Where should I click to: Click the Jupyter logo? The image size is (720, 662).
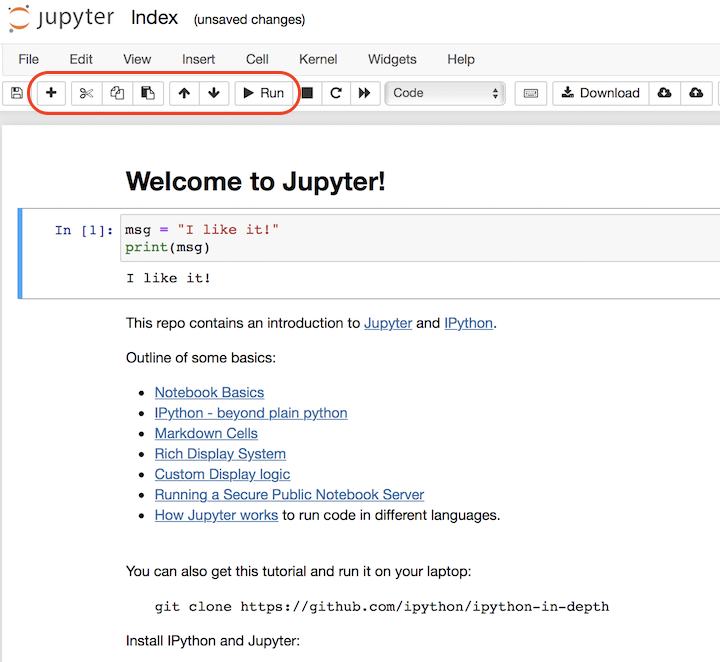click(61, 18)
